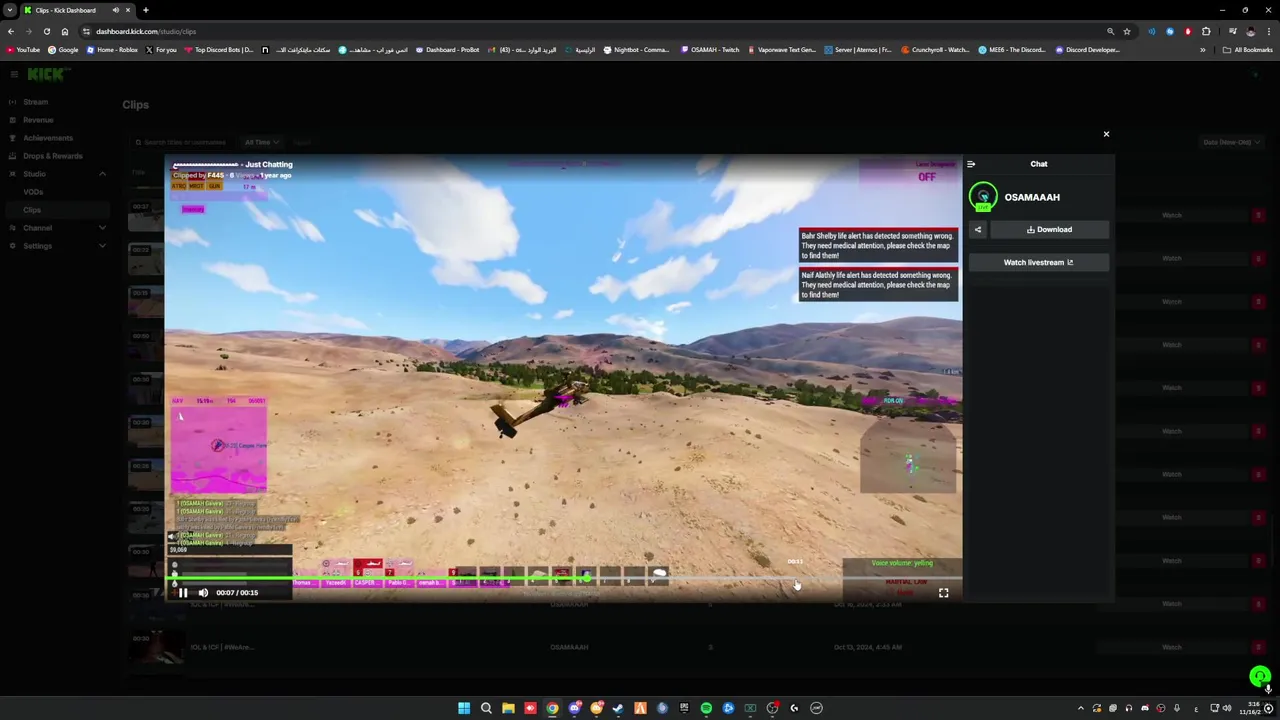Open VODs under Studio

pos(33,192)
